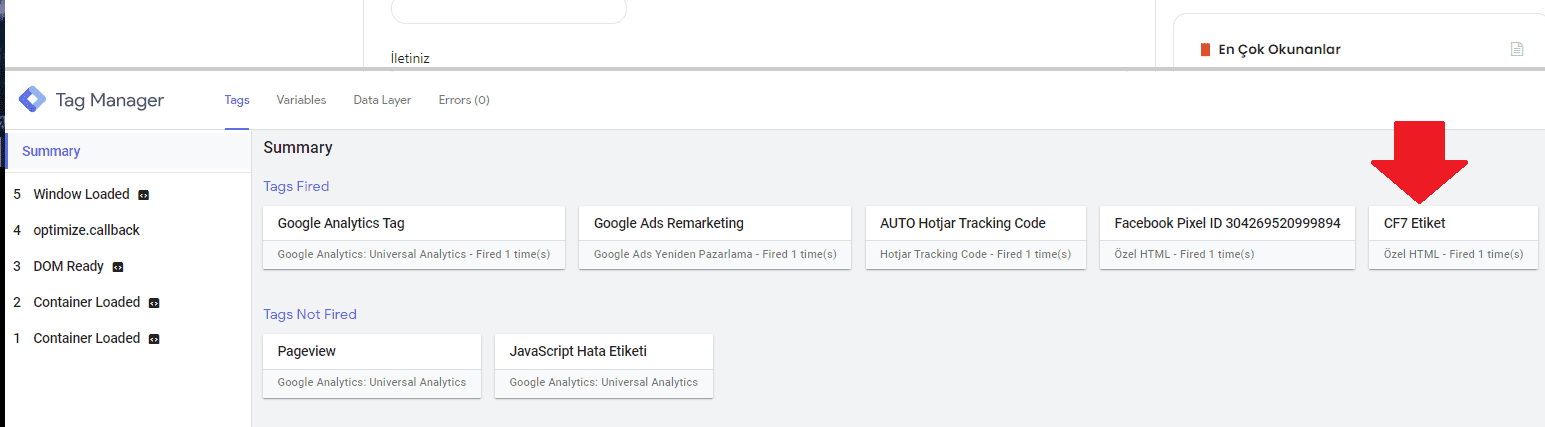Select the Window Loaded event

[81, 194]
